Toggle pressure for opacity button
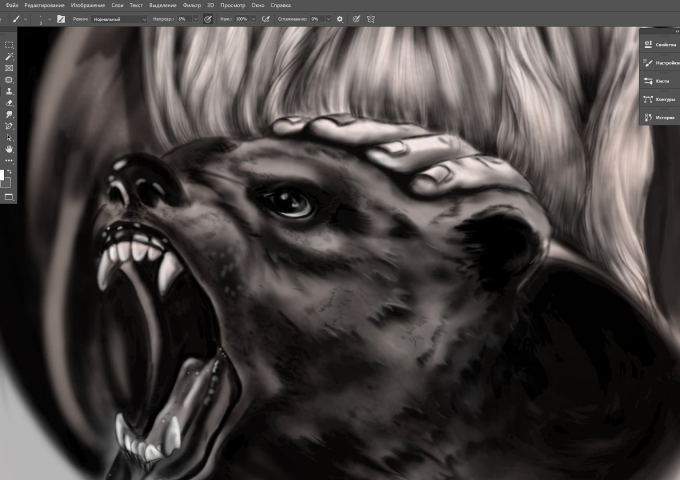 pyautogui.click(x=208, y=19)
